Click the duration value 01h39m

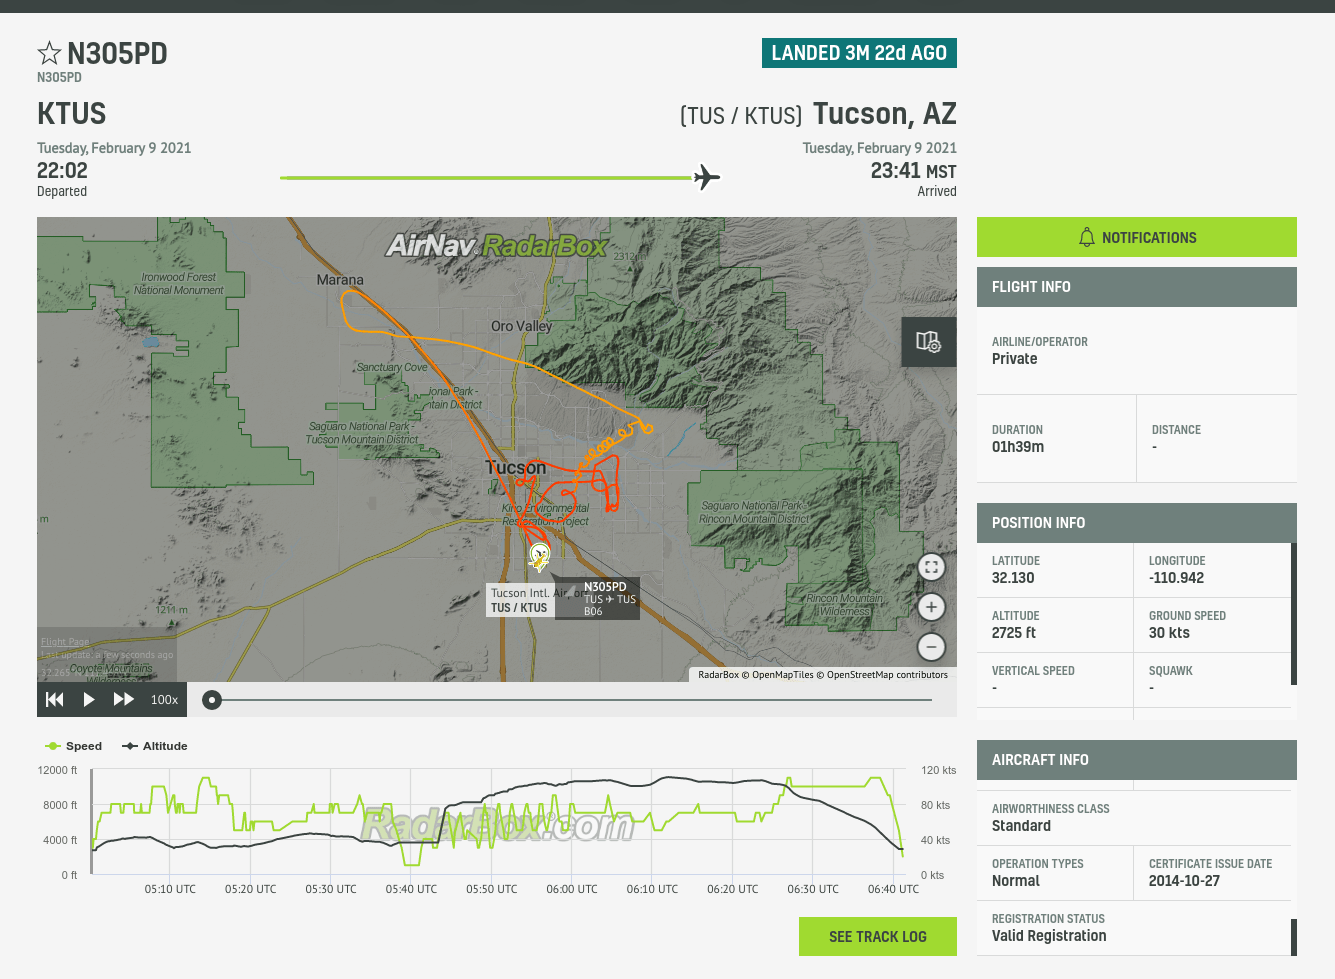pyautogui.click(x=1018, y=447)
